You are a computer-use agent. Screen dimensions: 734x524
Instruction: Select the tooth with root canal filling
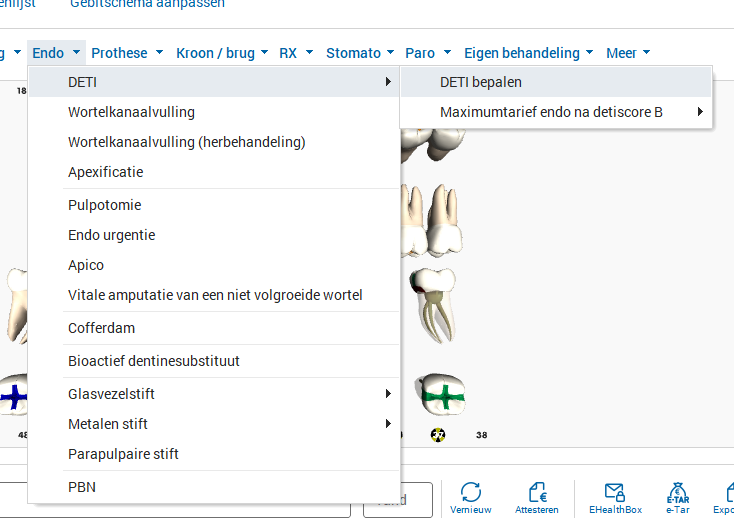(433, 305)
